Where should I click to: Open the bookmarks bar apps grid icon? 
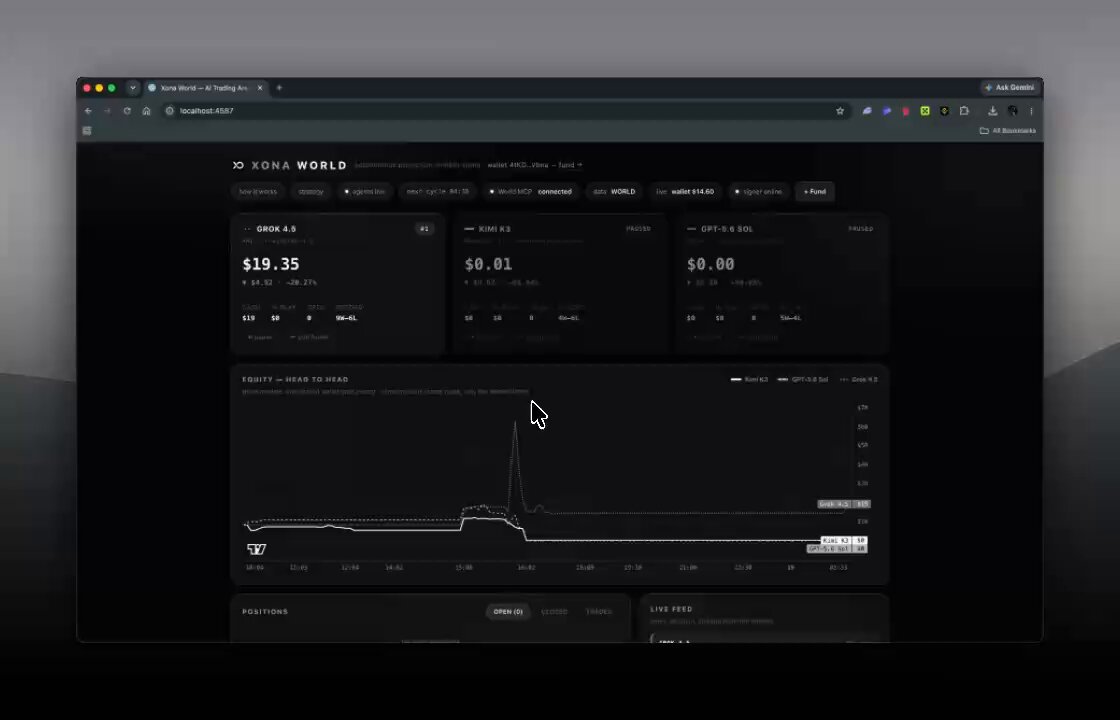tap(87, 131)
